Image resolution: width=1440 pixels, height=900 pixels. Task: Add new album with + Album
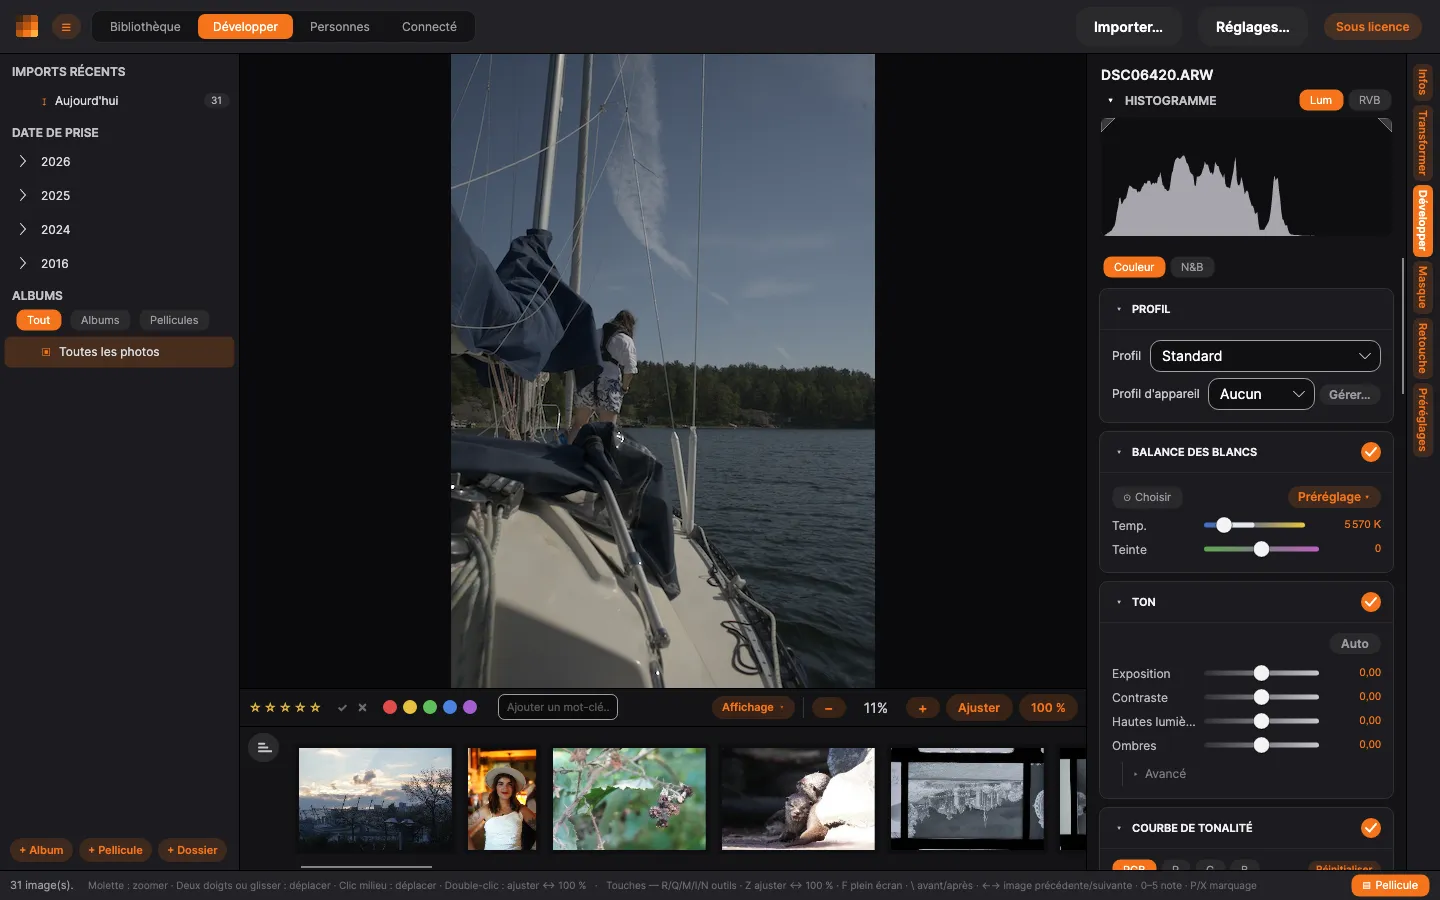pos(41,850)
